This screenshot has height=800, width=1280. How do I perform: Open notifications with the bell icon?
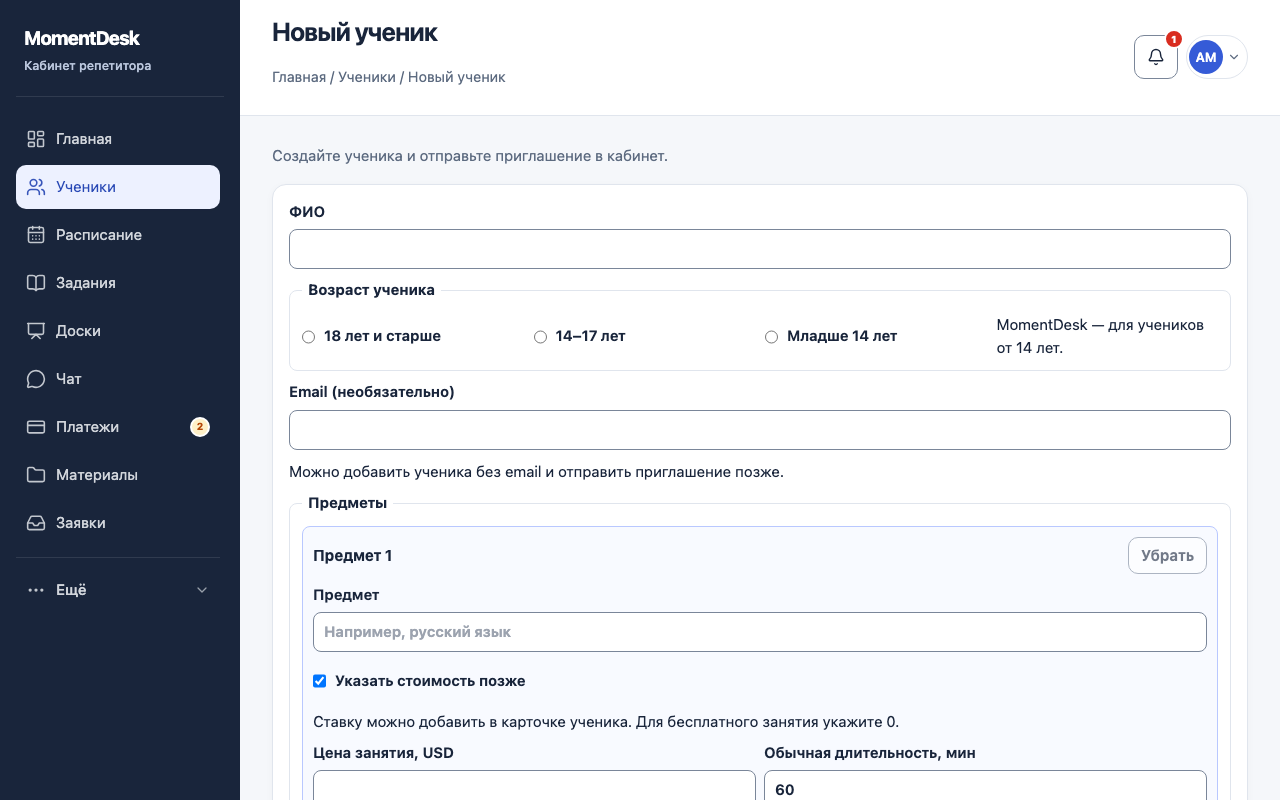tap(1156, 57)
